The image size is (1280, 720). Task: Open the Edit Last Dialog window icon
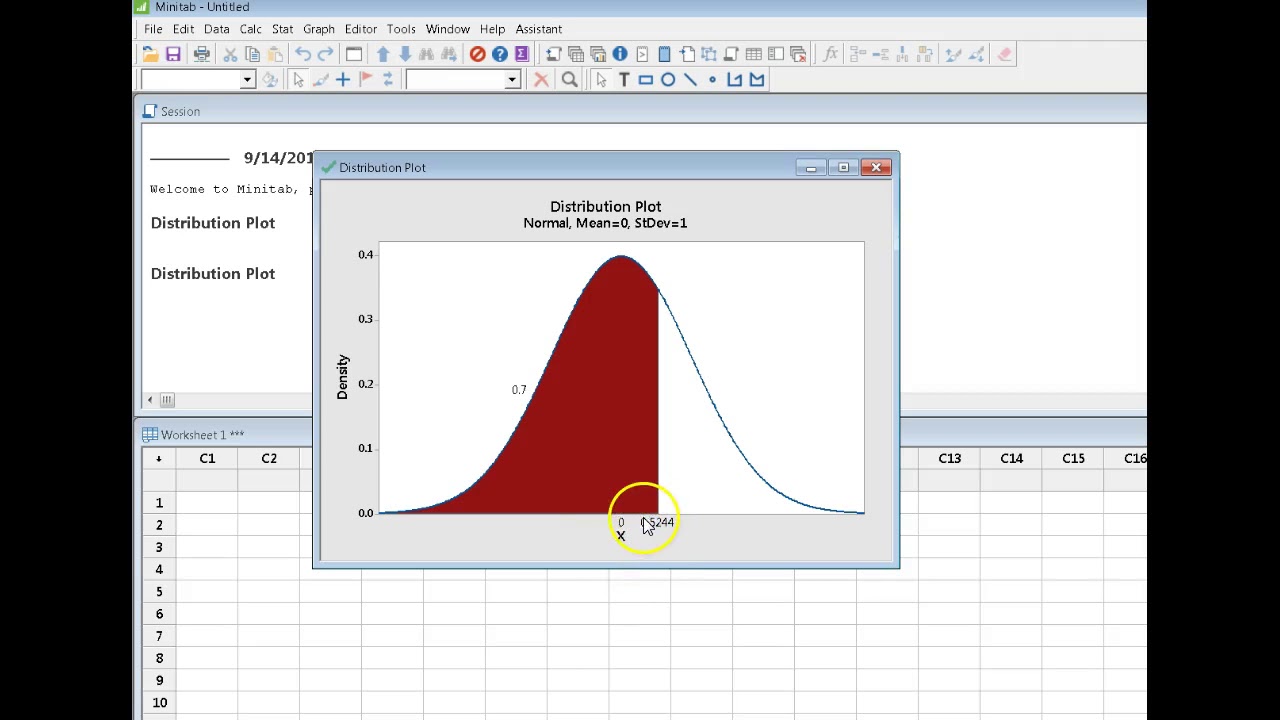tap(354, 54)
